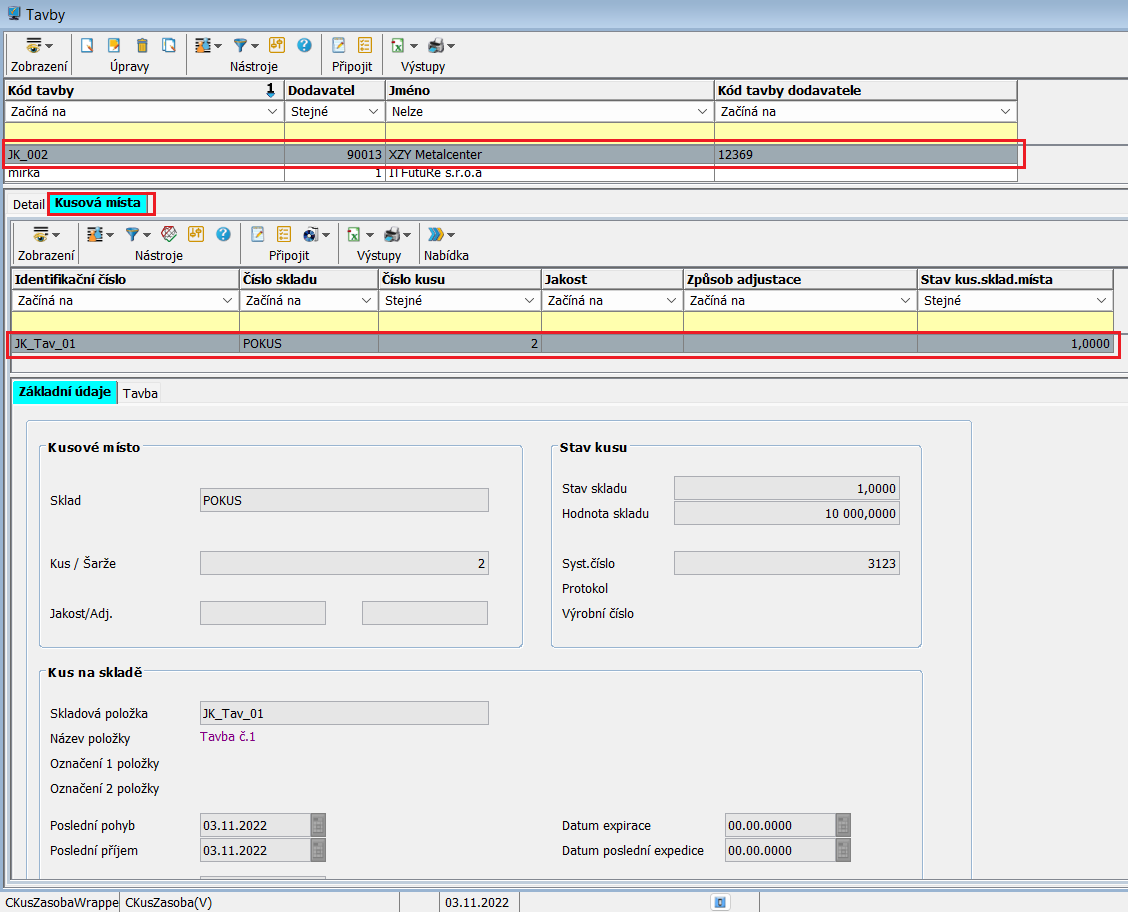The height and width of the screenshot is (912, 1128).
Task: Click the cancel filter icon in Kusová místa toolbar
Action: tap(169, 234)
